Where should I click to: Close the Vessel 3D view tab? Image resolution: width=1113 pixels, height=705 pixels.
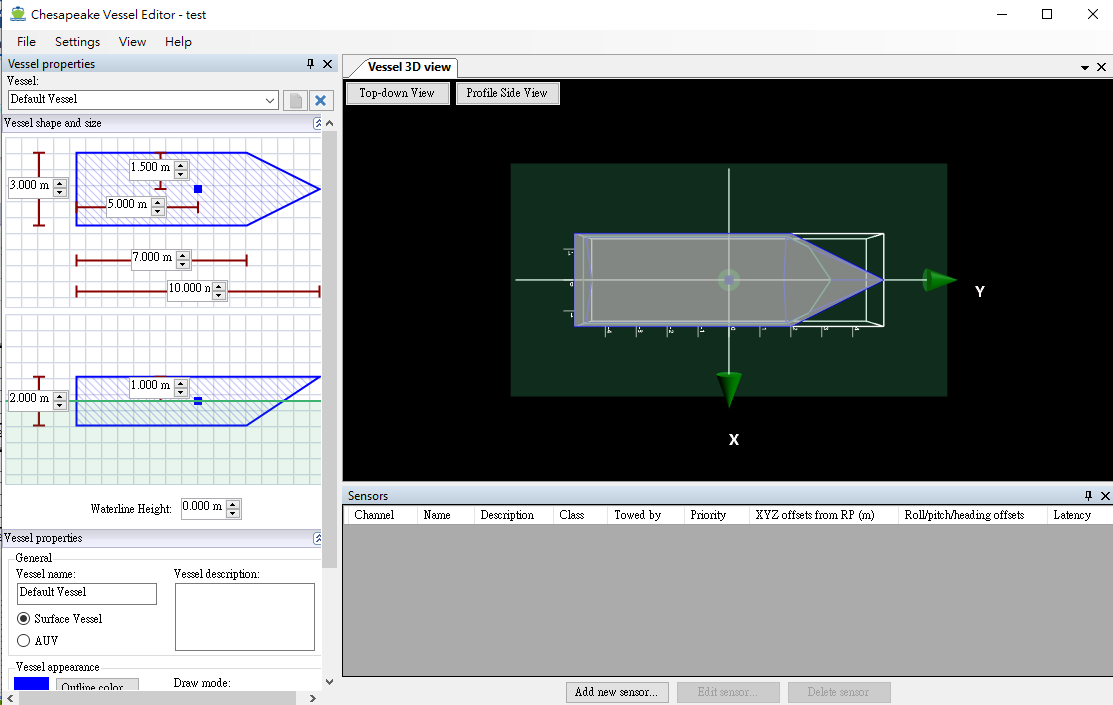pos(1101,67)
